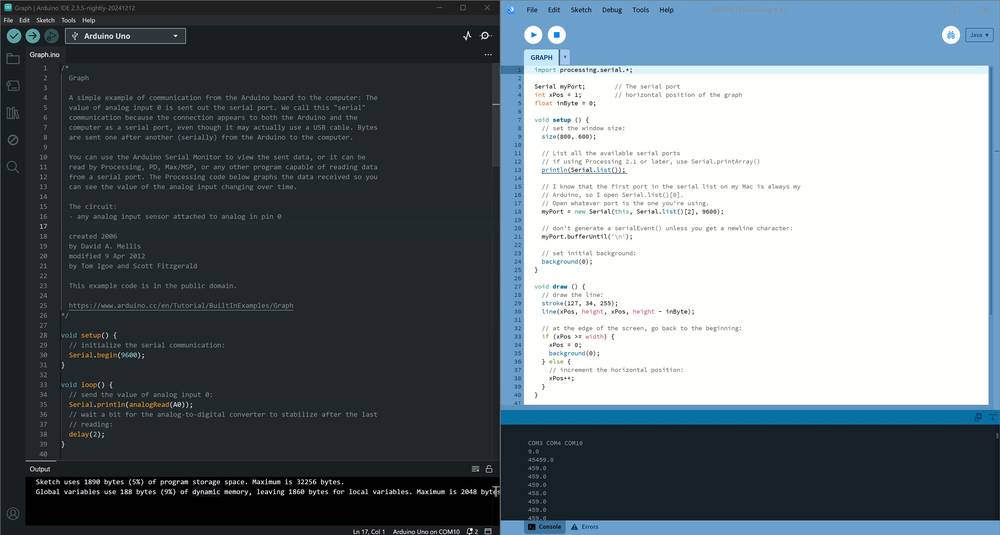The height and width of the screenshot is (535, 1000).
Task: Click the Upload arrow button in Arduino IDE
Action: coord(33,36)
